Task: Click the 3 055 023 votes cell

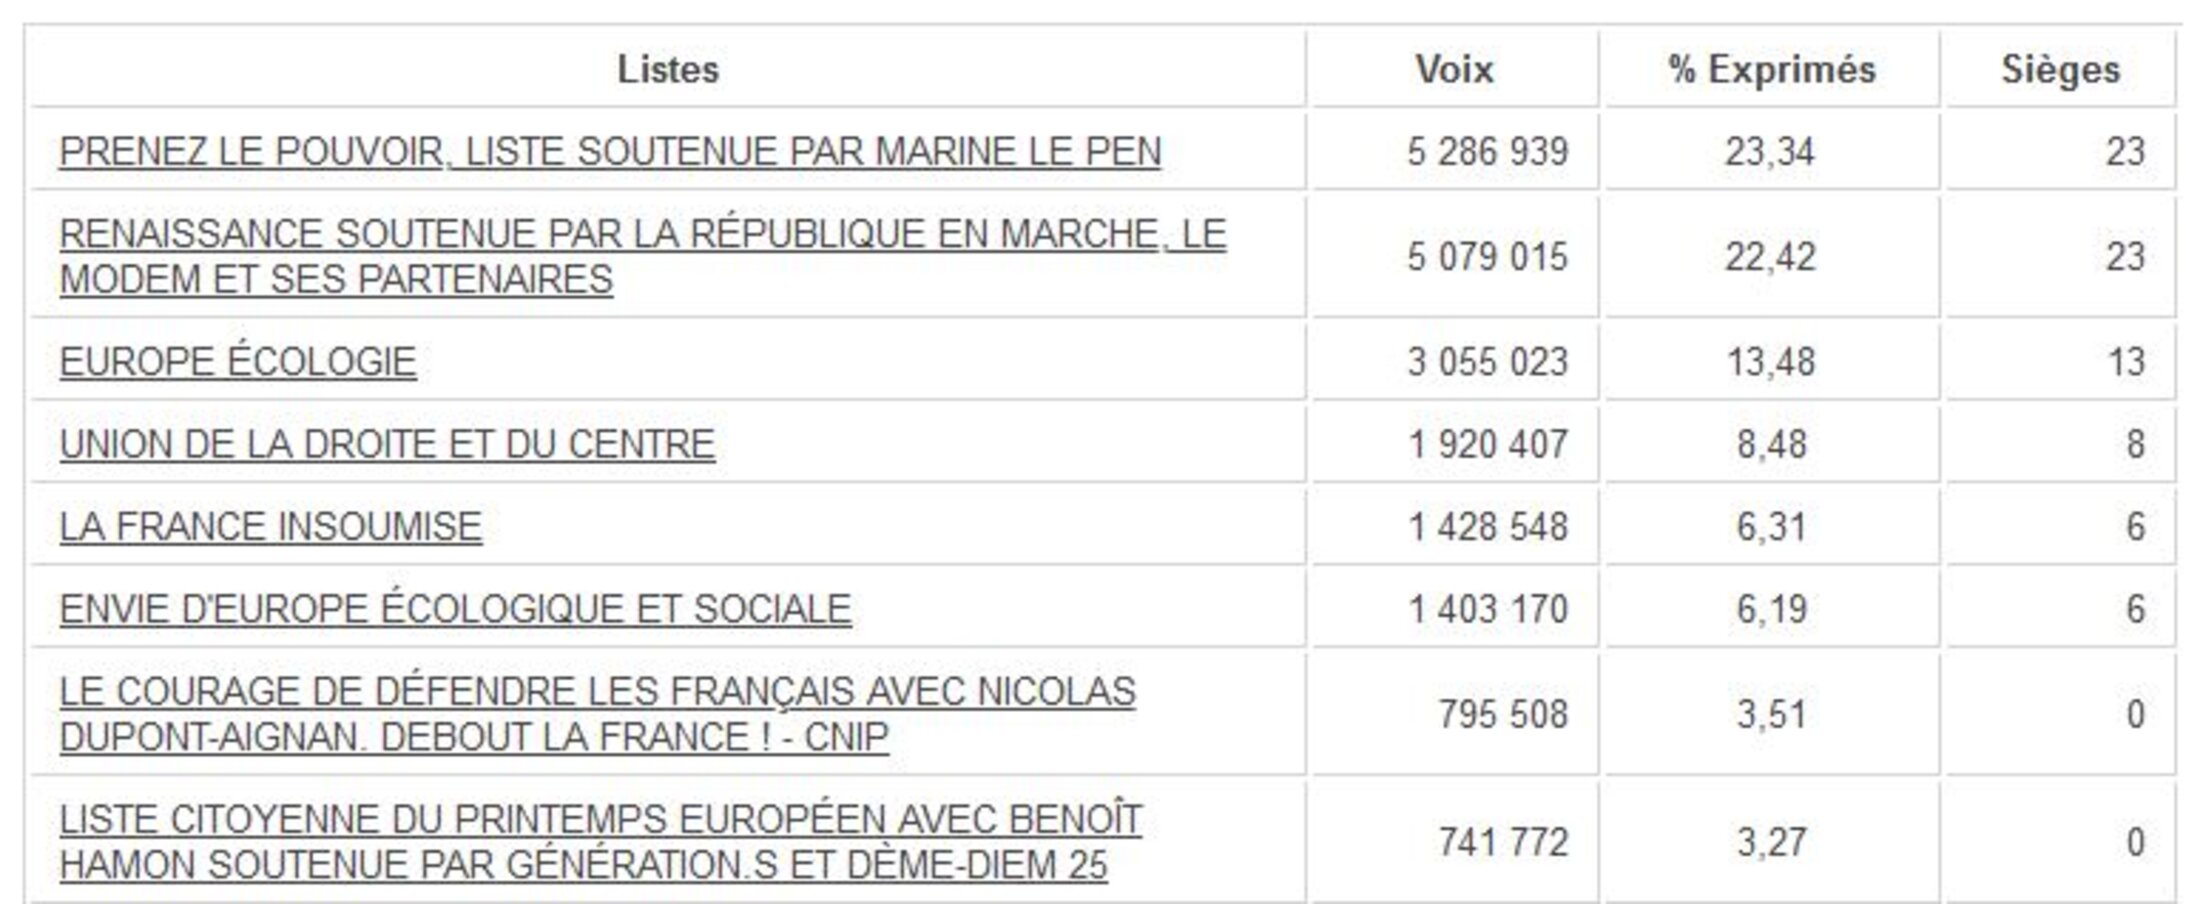Action: (x=1487, y=362)
